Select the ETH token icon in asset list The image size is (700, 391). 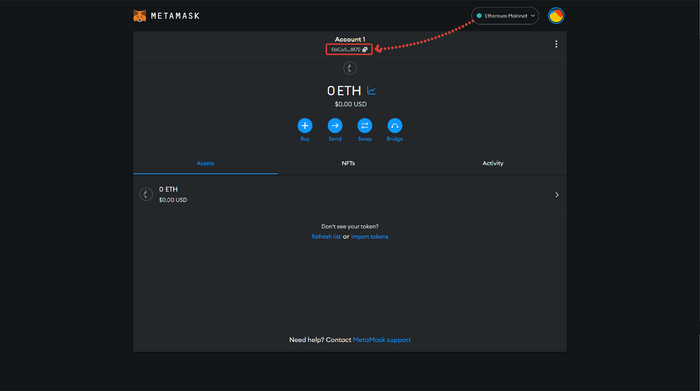click(146, 194)
